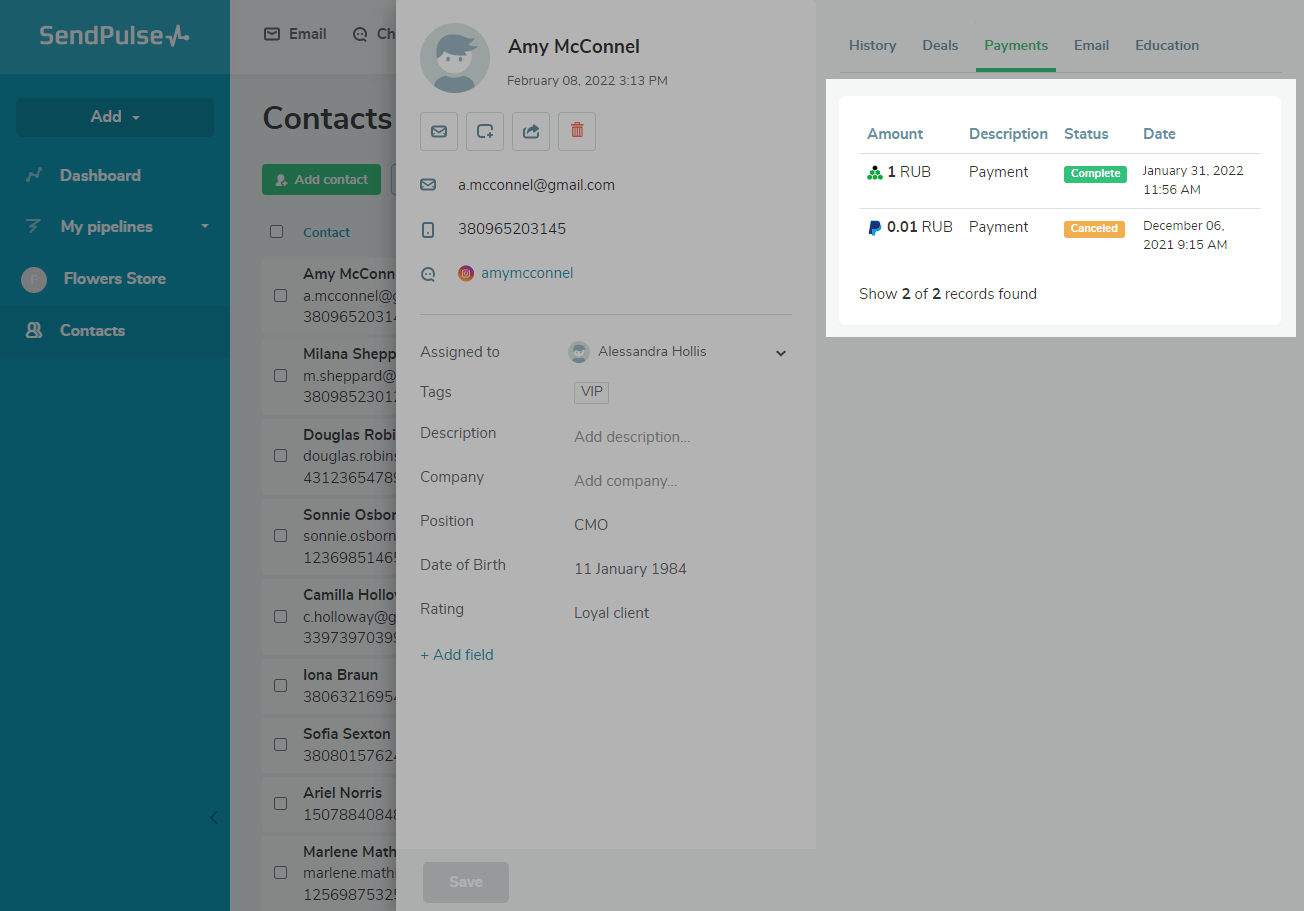Click the Assigned to name Alessandra Hollis
This screenshot has width=1304, height=911.
(652, 352)
